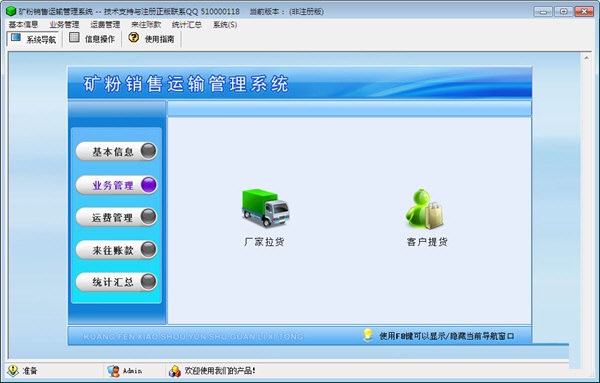
Task: Click the gray indicator on 运费管理
Action: point(148,217)
